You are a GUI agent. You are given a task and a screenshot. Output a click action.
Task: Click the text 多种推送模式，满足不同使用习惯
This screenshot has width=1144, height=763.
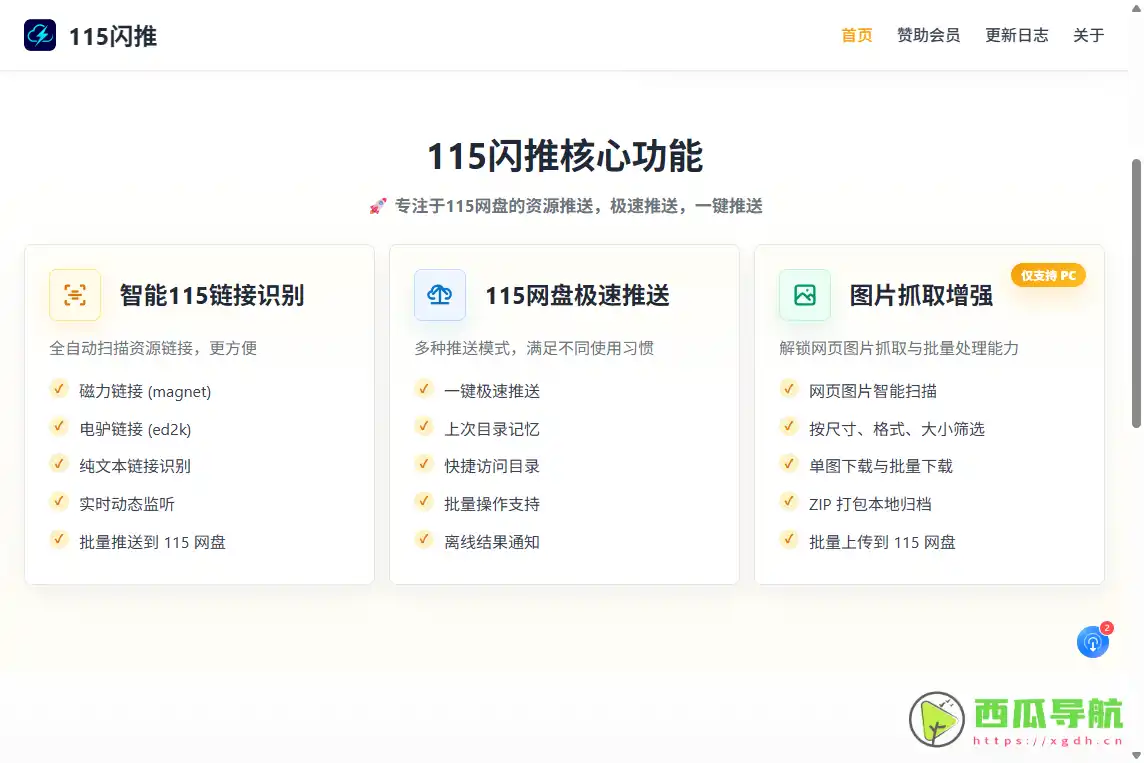[534, 348]
